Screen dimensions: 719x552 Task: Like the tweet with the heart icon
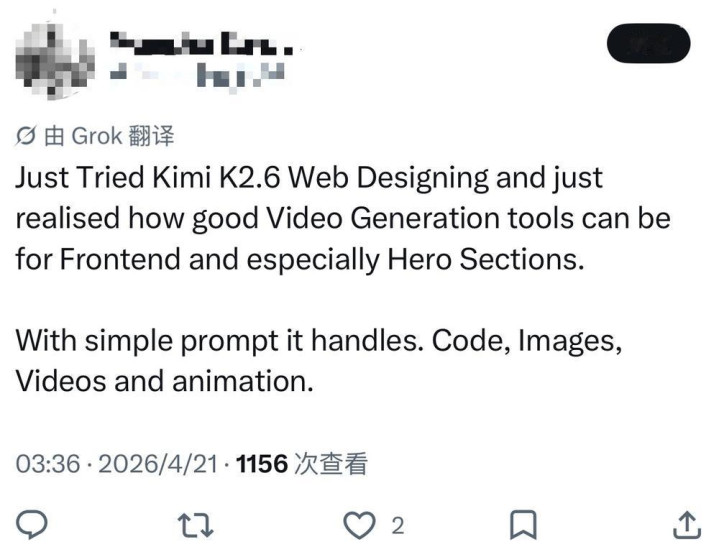(360, 525)
